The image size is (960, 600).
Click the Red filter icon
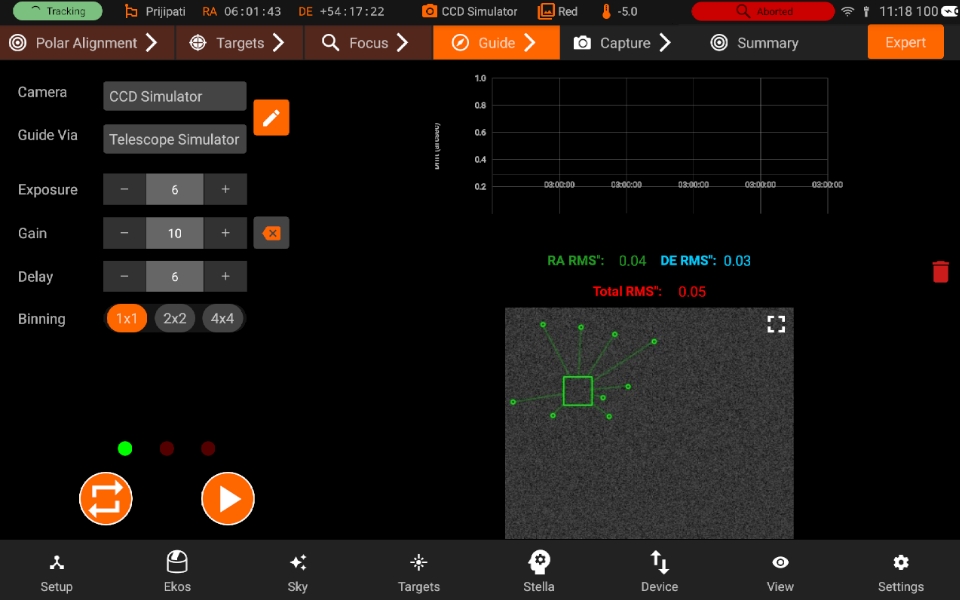[545, 11]
